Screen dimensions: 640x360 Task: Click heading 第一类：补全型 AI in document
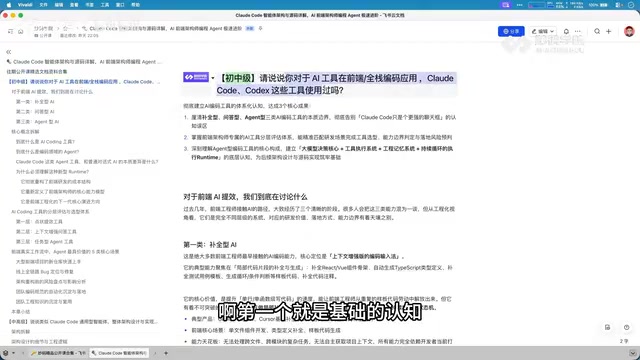click(210, 245)
